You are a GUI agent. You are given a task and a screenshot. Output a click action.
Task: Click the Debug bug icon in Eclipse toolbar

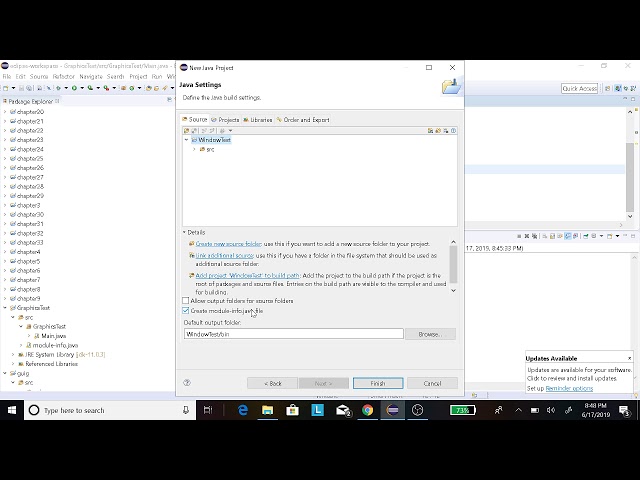tap(58, 88)
